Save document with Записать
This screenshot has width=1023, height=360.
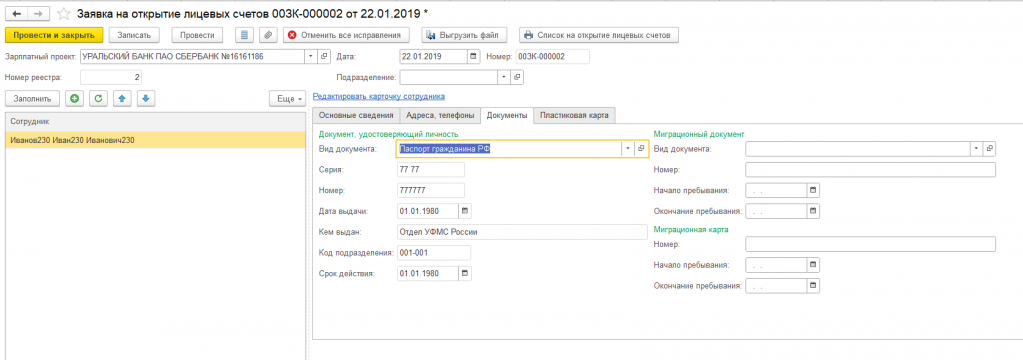[x=134, y=35]
